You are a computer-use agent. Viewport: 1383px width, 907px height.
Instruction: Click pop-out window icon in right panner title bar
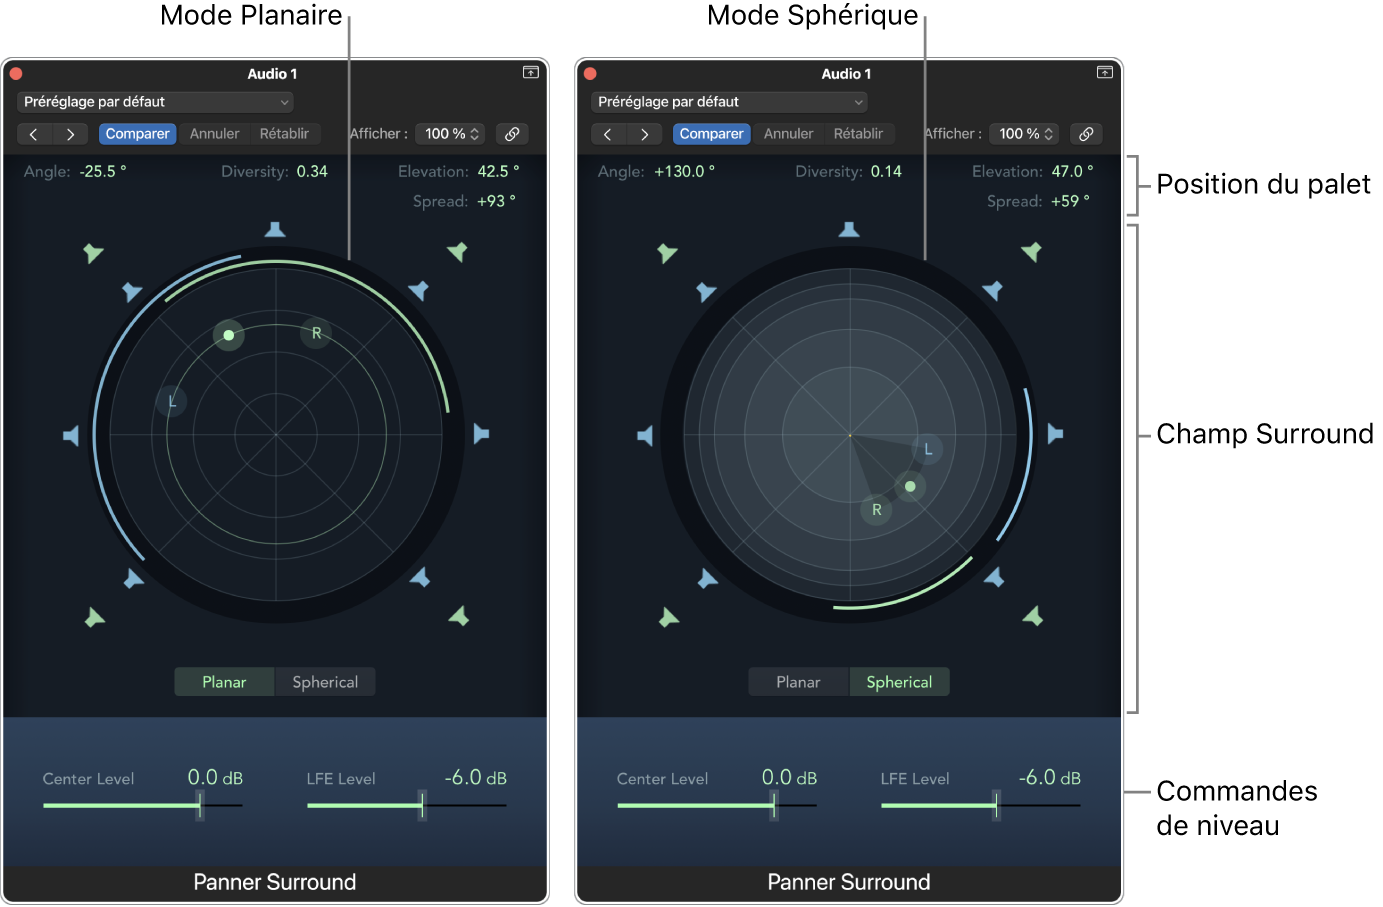point(1105,72)
